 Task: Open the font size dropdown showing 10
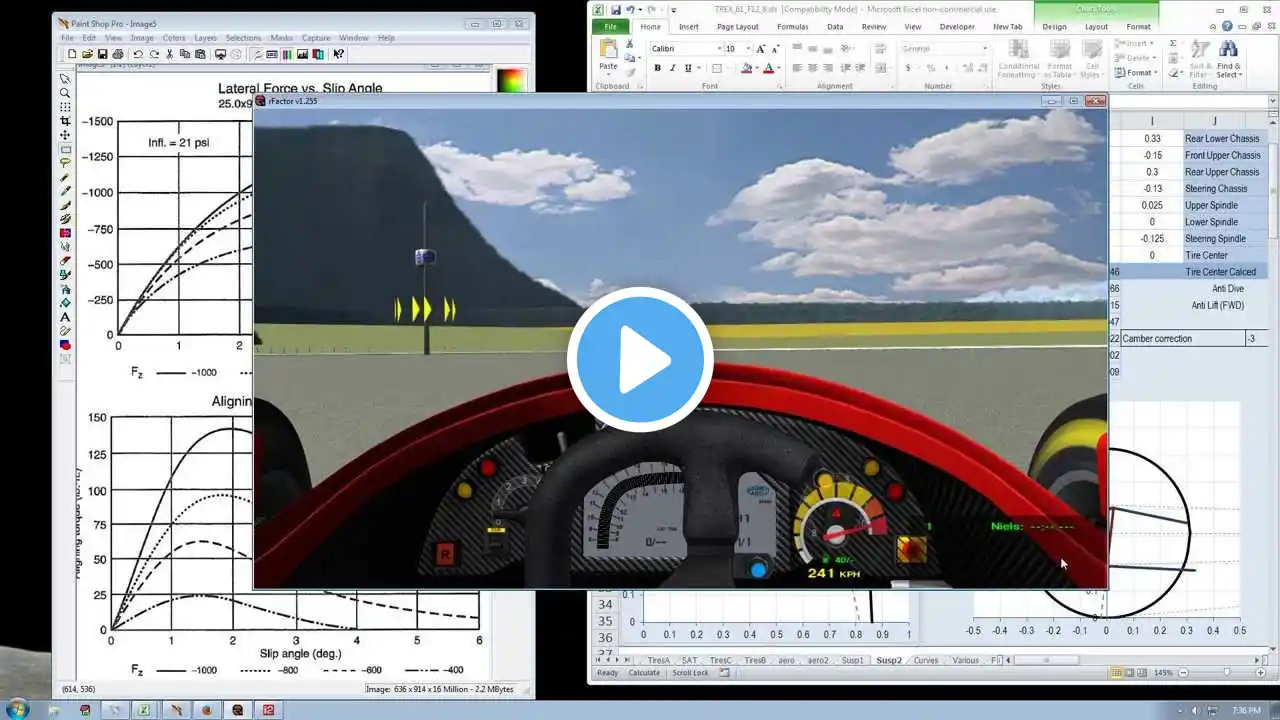click(745, 49)
